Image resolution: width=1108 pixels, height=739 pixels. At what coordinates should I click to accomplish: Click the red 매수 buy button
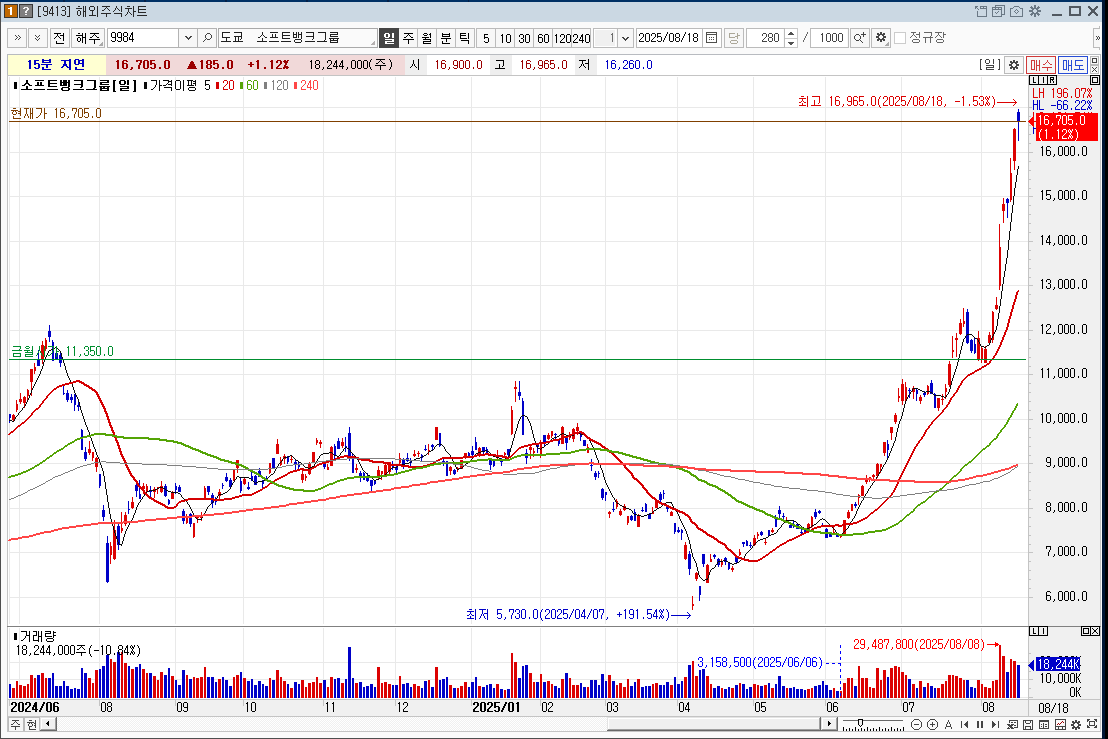pyautogui.click(x=1041, y=64)
